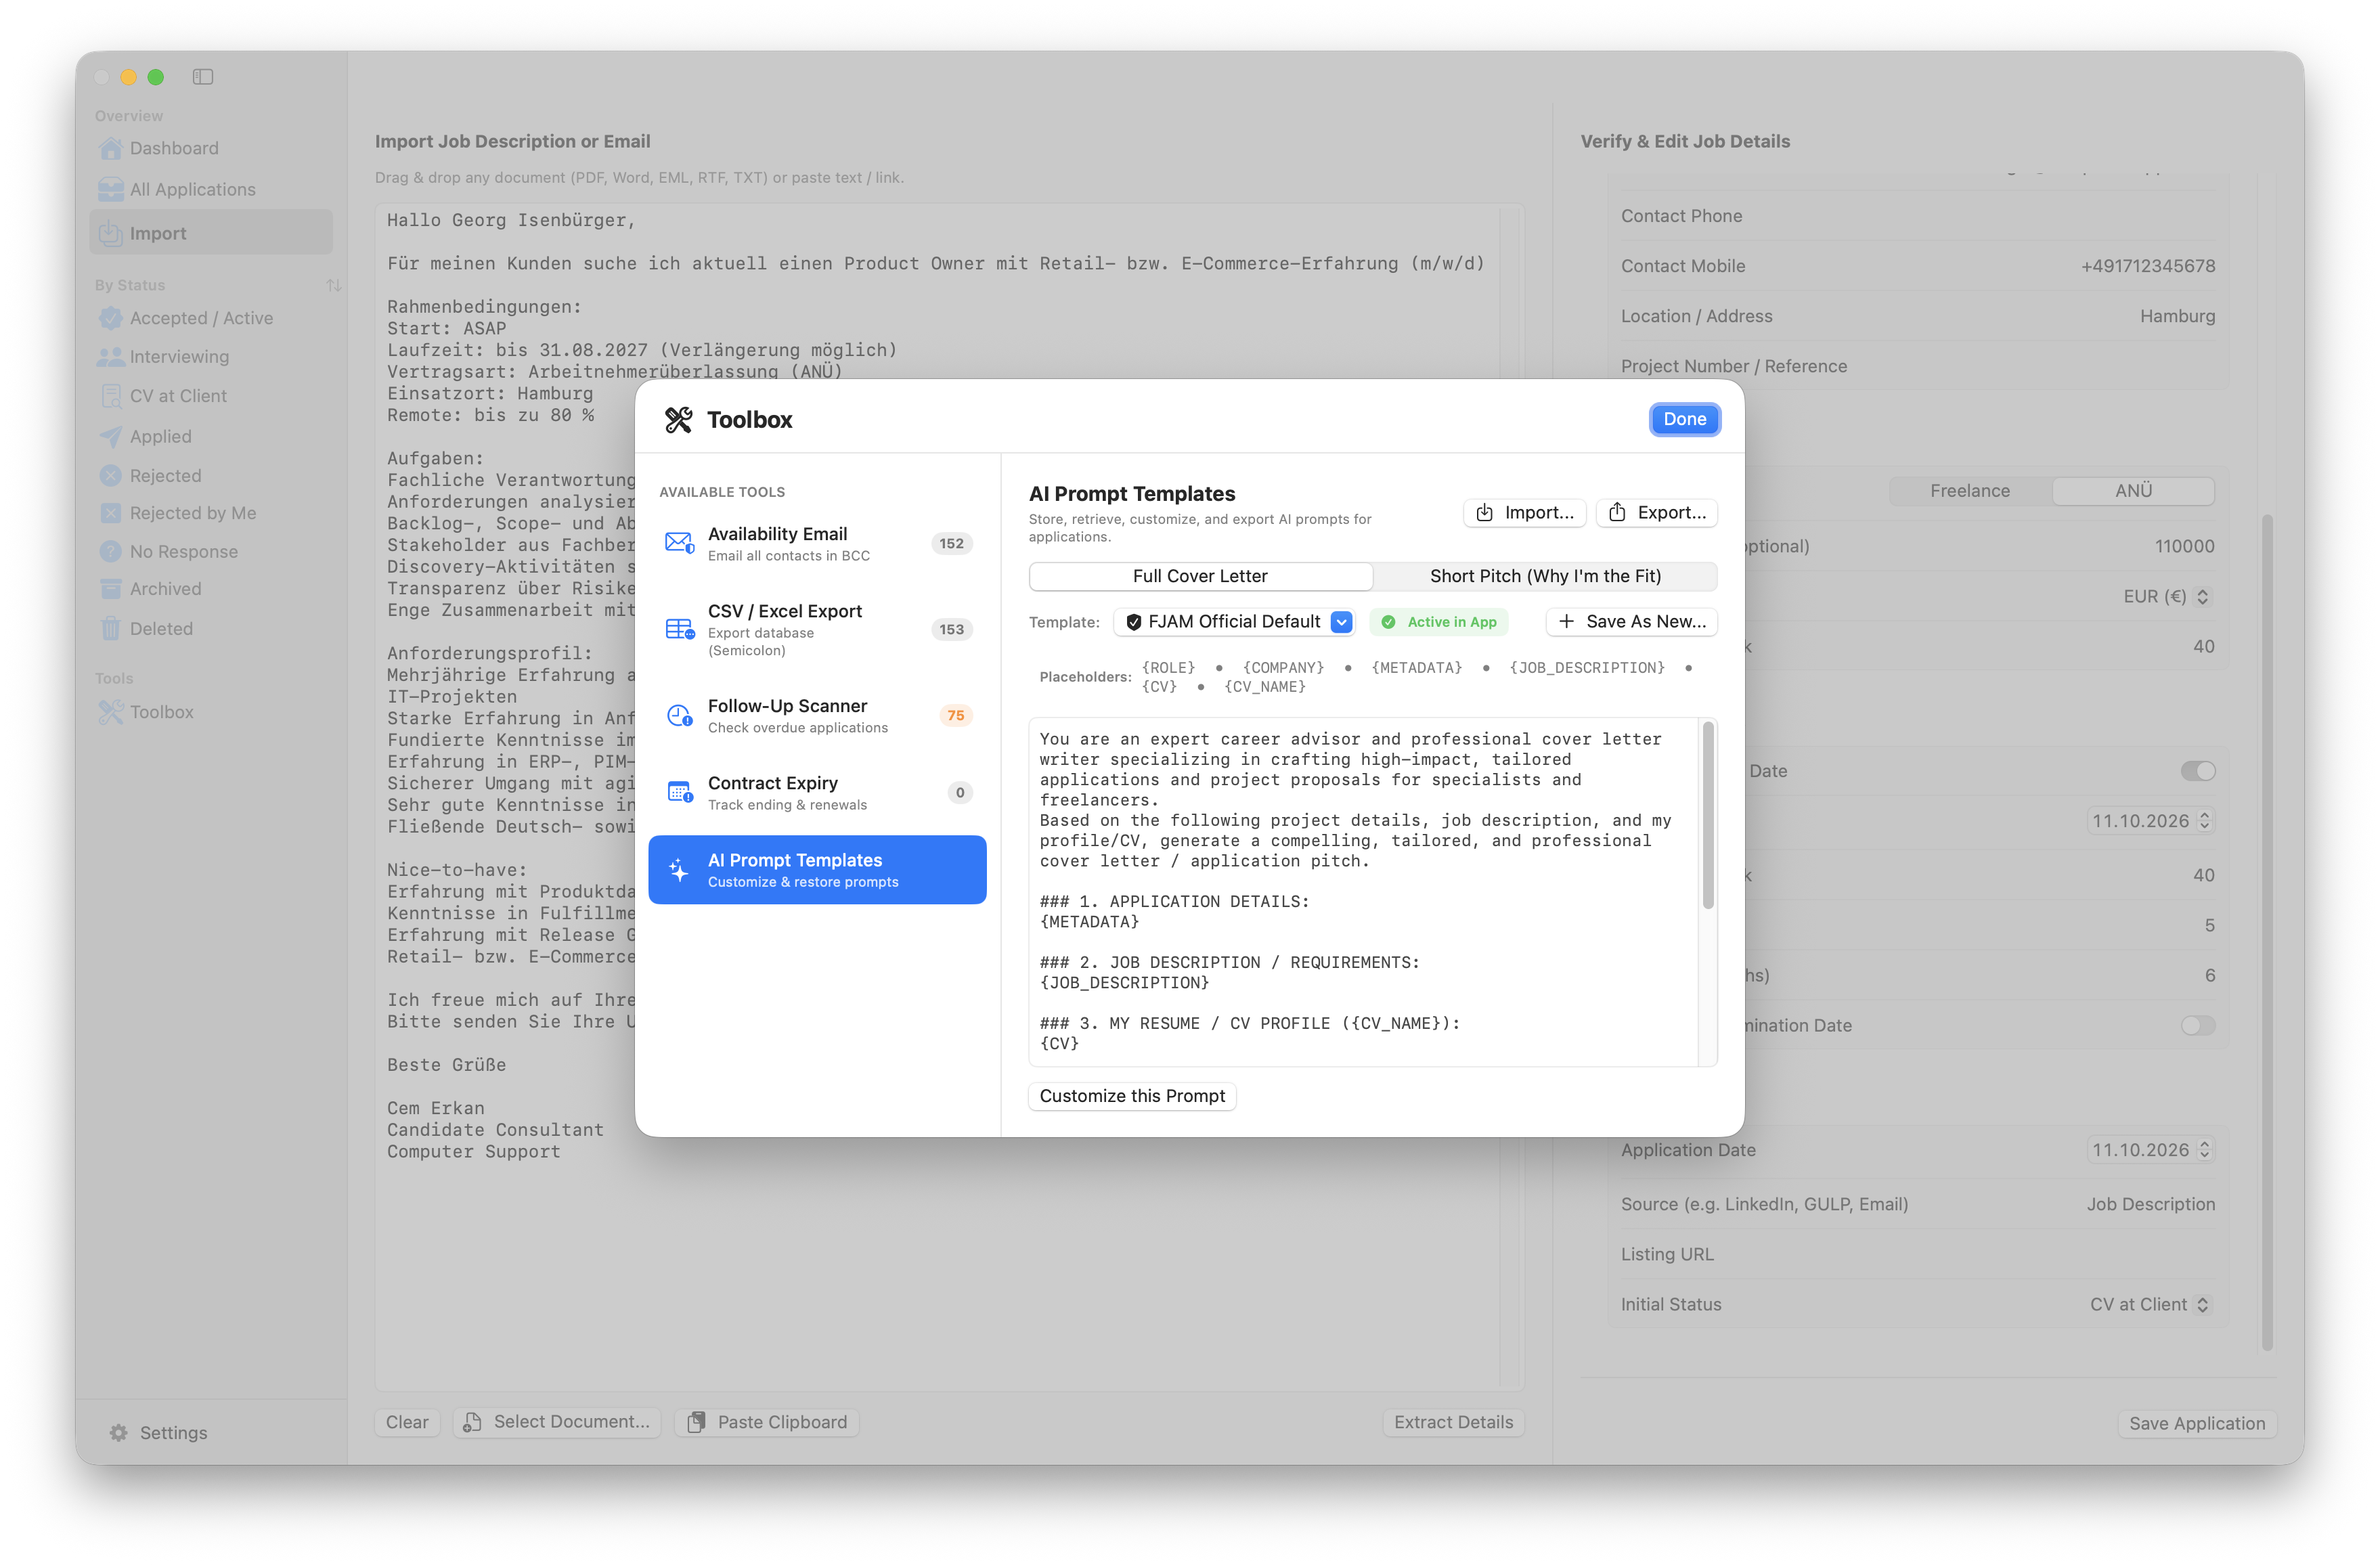The width and height of the screenshot is (2380, 1565).
Task: Open the EUR (€) currency dropdown
Action: (x=2167, y=597)
